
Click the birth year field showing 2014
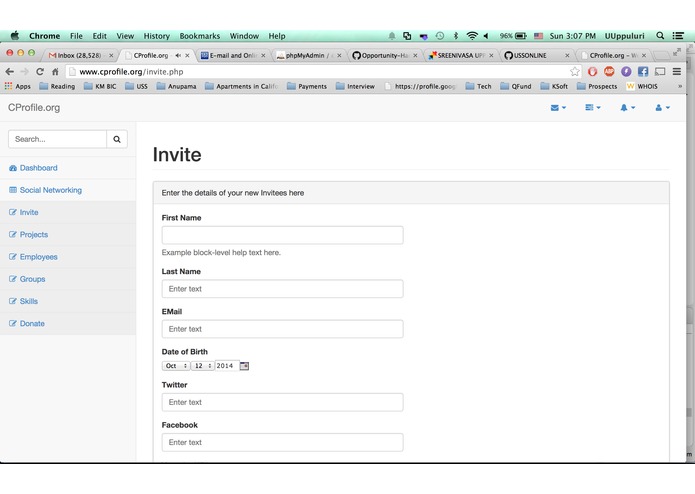(227, 366)
